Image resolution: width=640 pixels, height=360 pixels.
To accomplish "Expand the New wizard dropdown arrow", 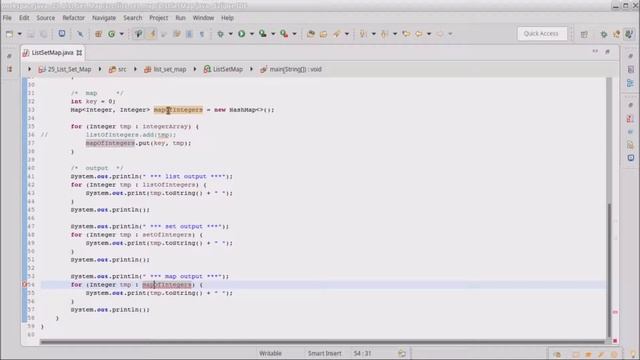I will pyautogui.click(x=20, y=34).
